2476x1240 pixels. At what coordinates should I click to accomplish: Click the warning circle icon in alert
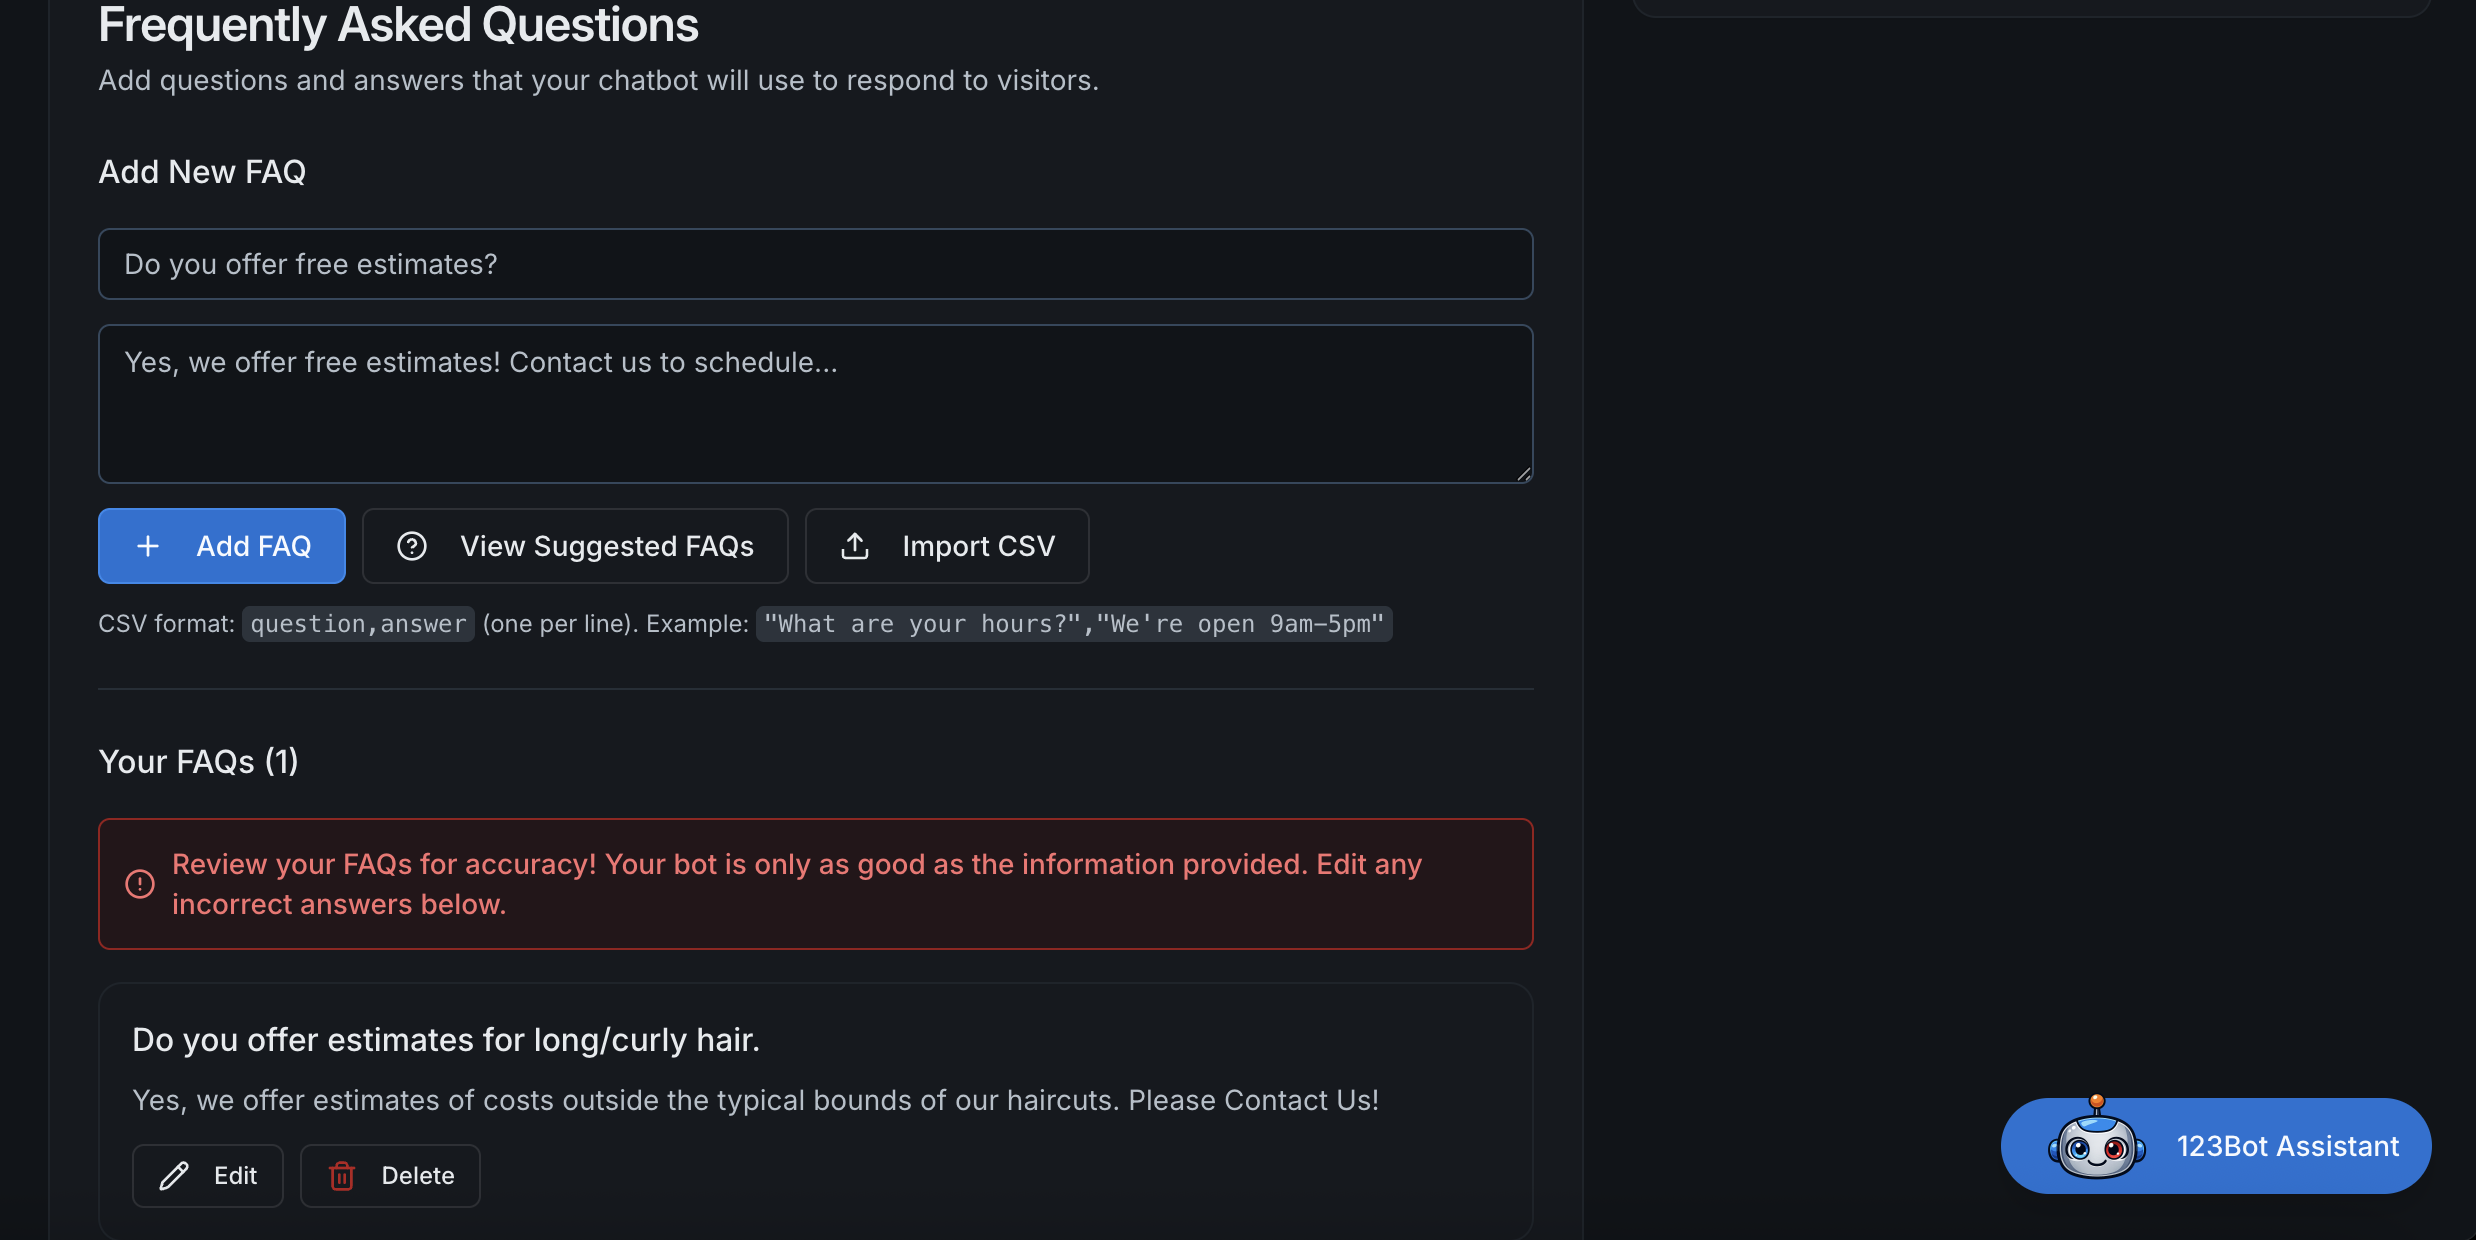click(x=140, y=884)
